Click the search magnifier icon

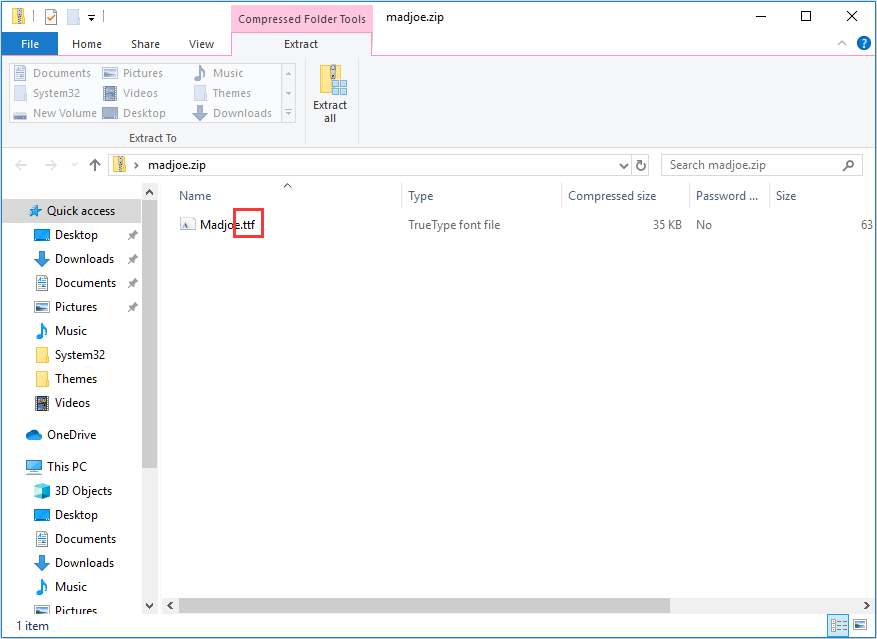[848, 165]
